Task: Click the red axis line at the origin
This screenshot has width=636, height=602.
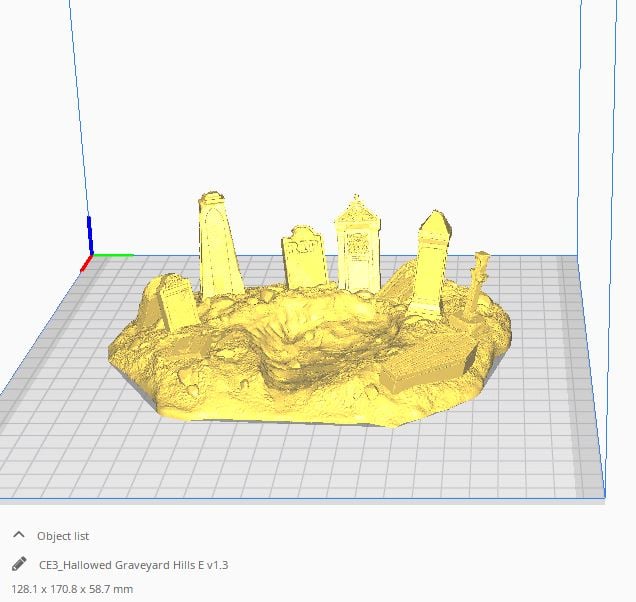Action: (85, 265)
